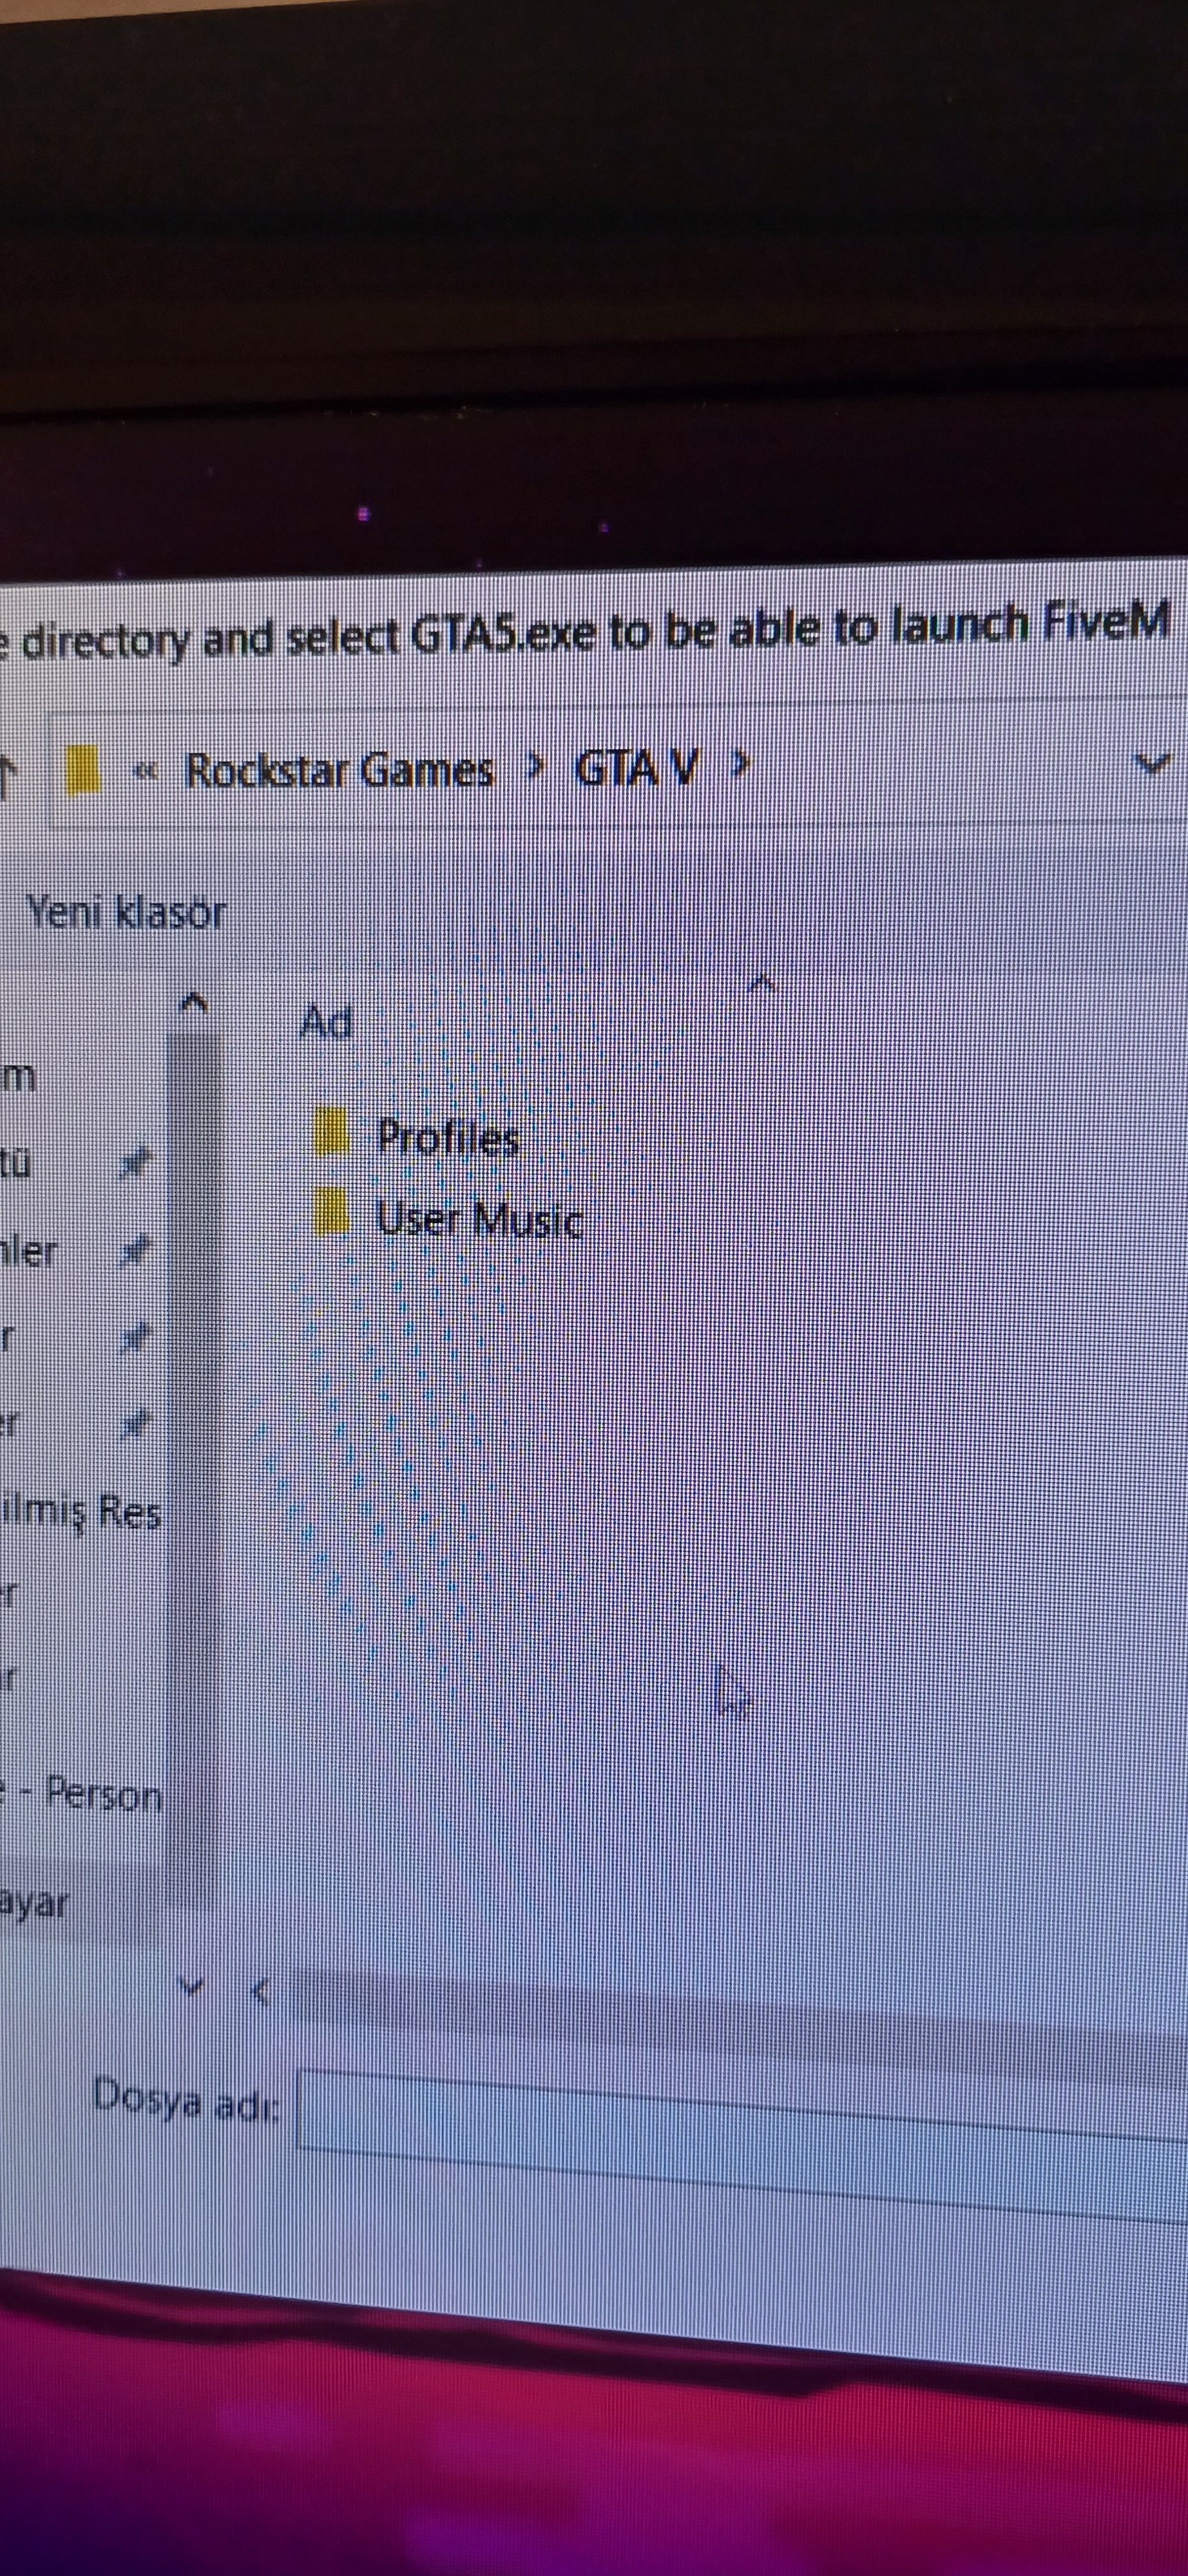Click the navigation pane scroll-up arrow
Image resolution: width=1188 pixels, height=2576 pixels.
(194, 1002)
